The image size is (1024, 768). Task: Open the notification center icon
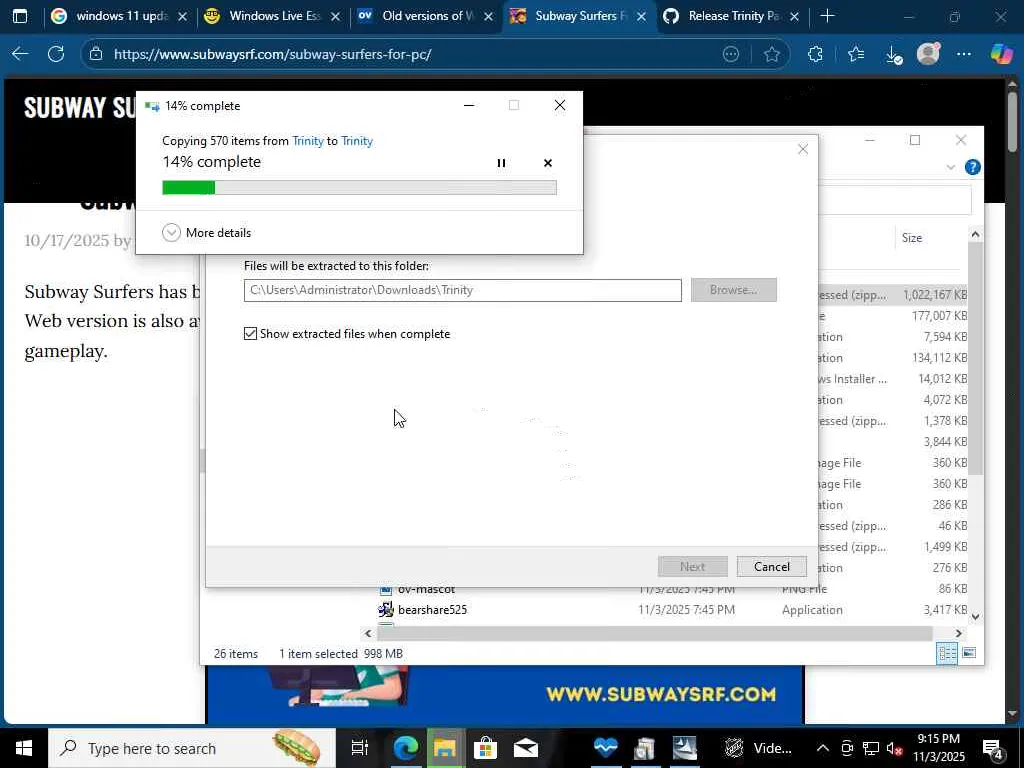(993, 748)
